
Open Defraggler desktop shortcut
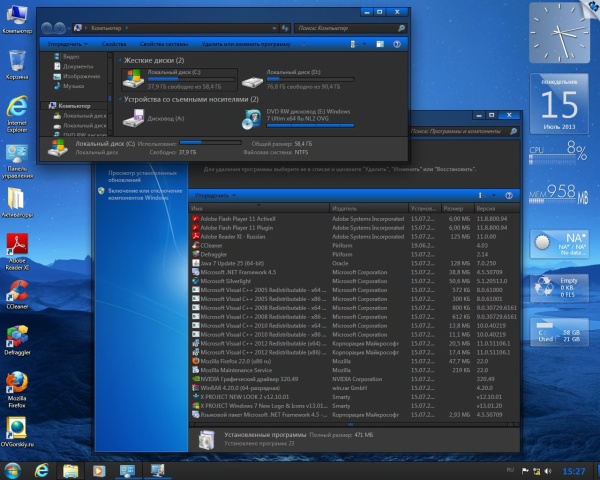coord(16,336)
